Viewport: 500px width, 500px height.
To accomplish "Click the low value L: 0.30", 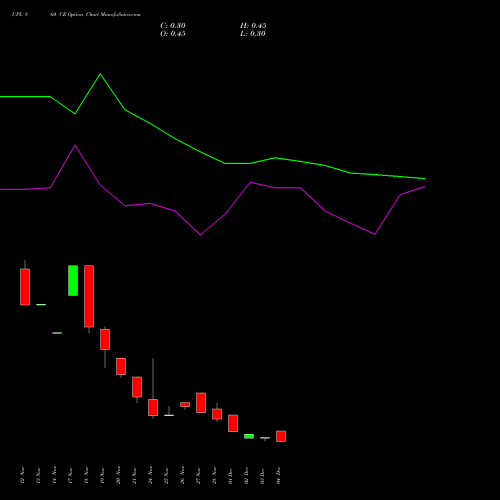I will [253, 34].
